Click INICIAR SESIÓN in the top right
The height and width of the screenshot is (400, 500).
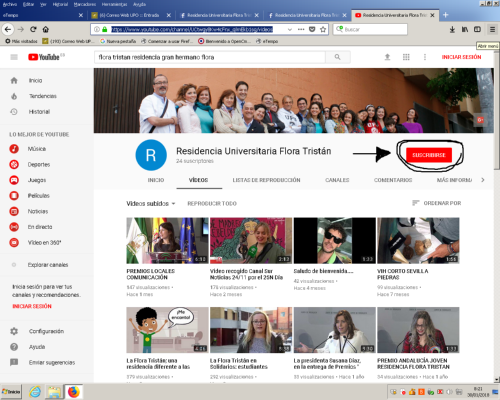coord(461,57)
